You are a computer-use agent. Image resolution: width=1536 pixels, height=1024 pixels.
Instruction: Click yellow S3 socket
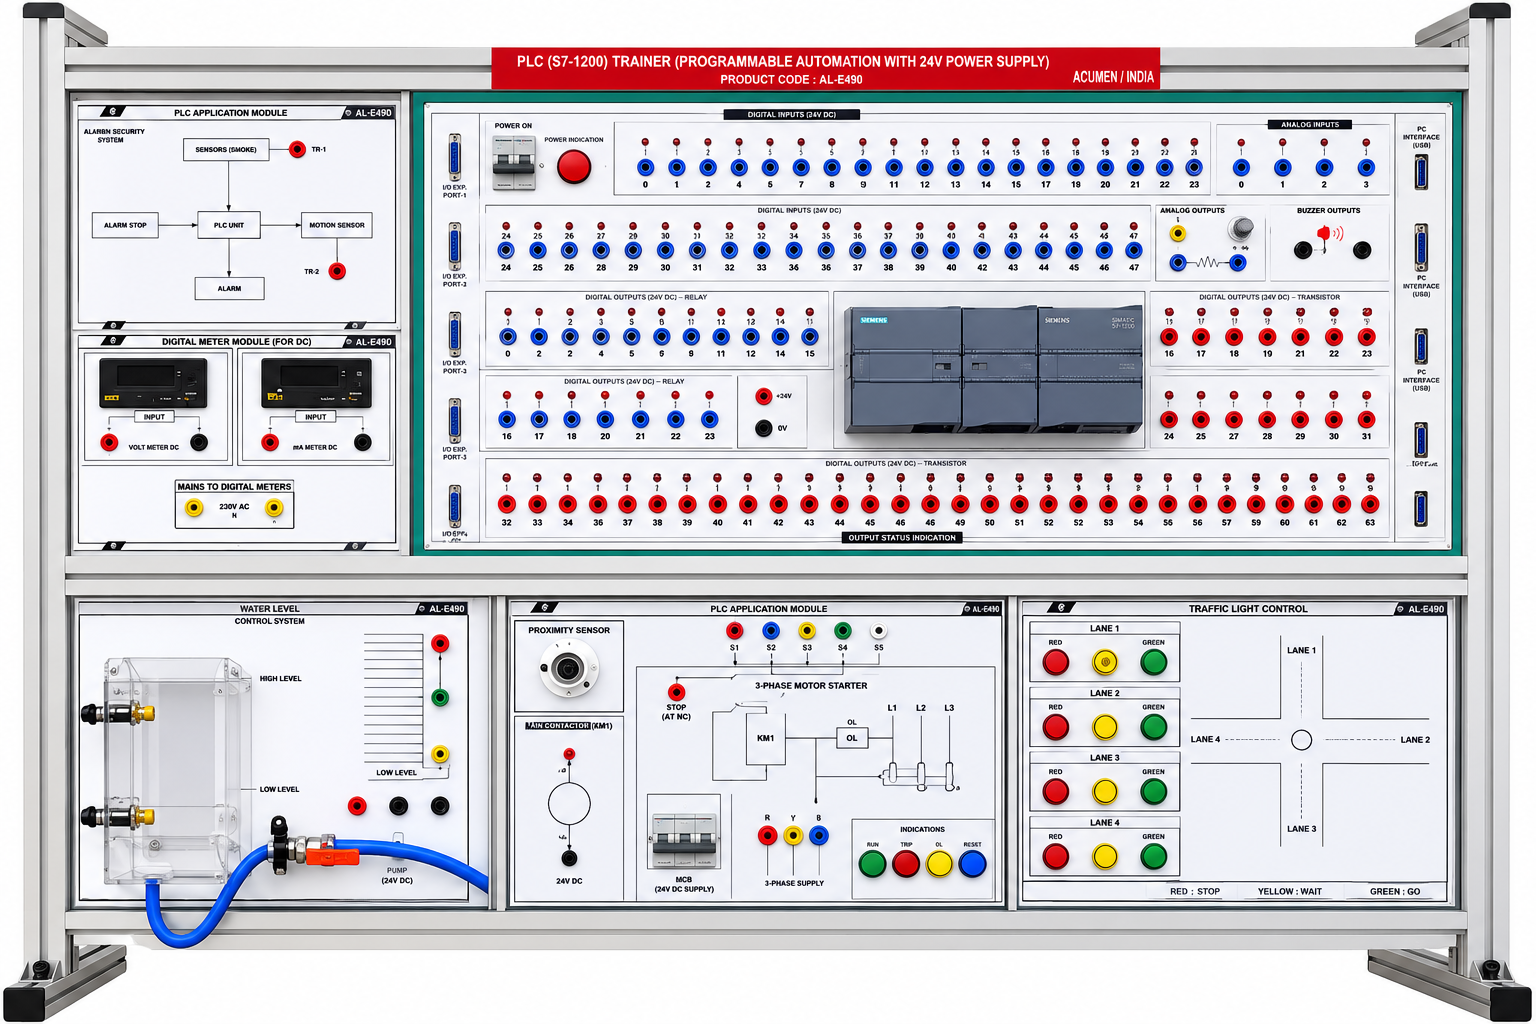coord(807,630)
